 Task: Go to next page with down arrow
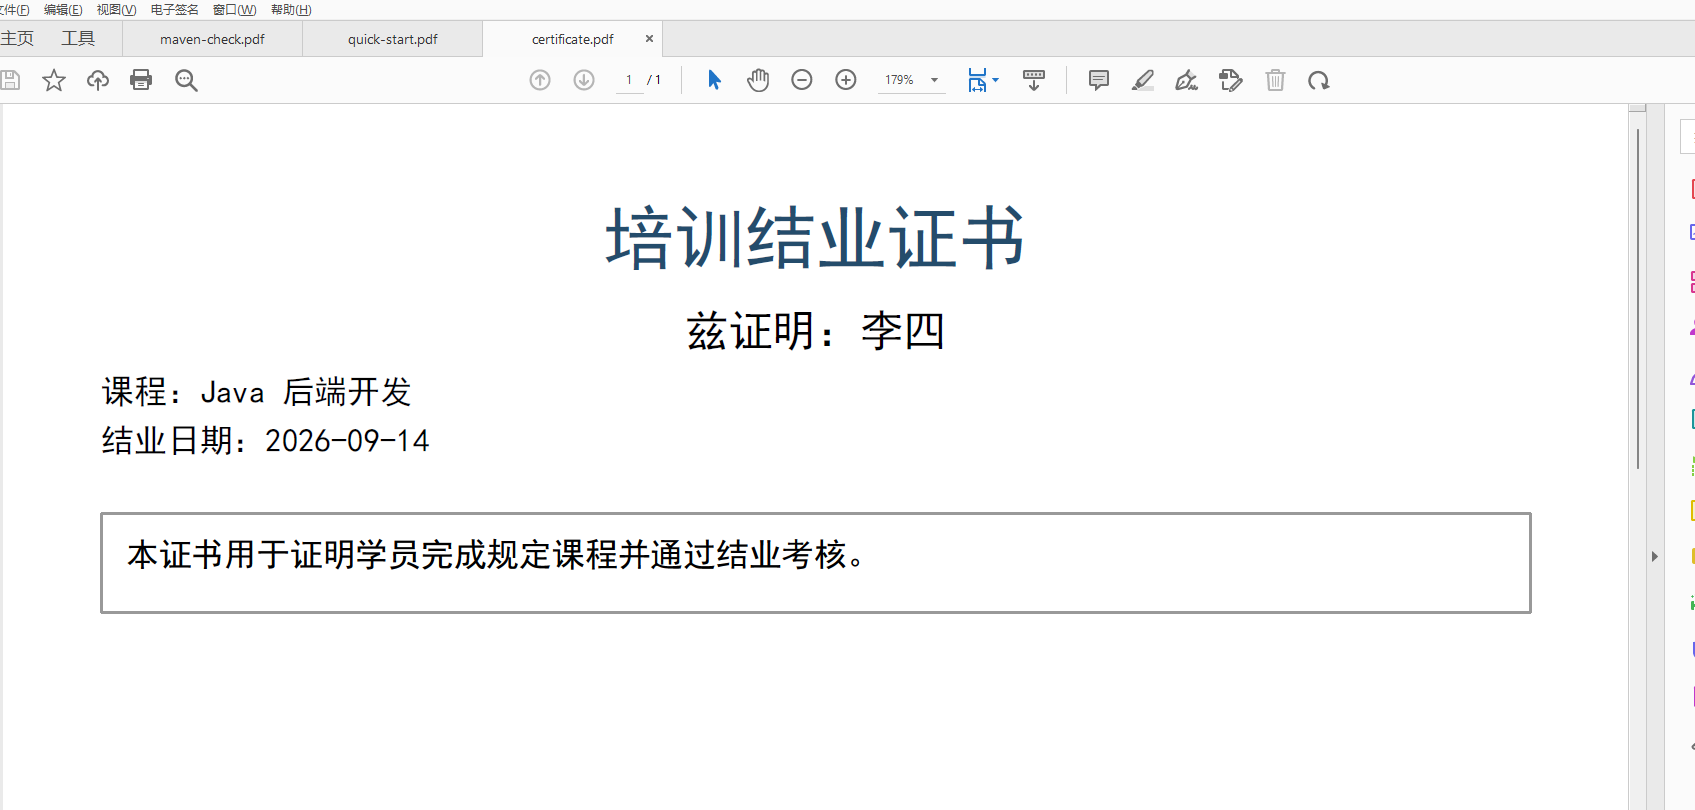point(584,80)
